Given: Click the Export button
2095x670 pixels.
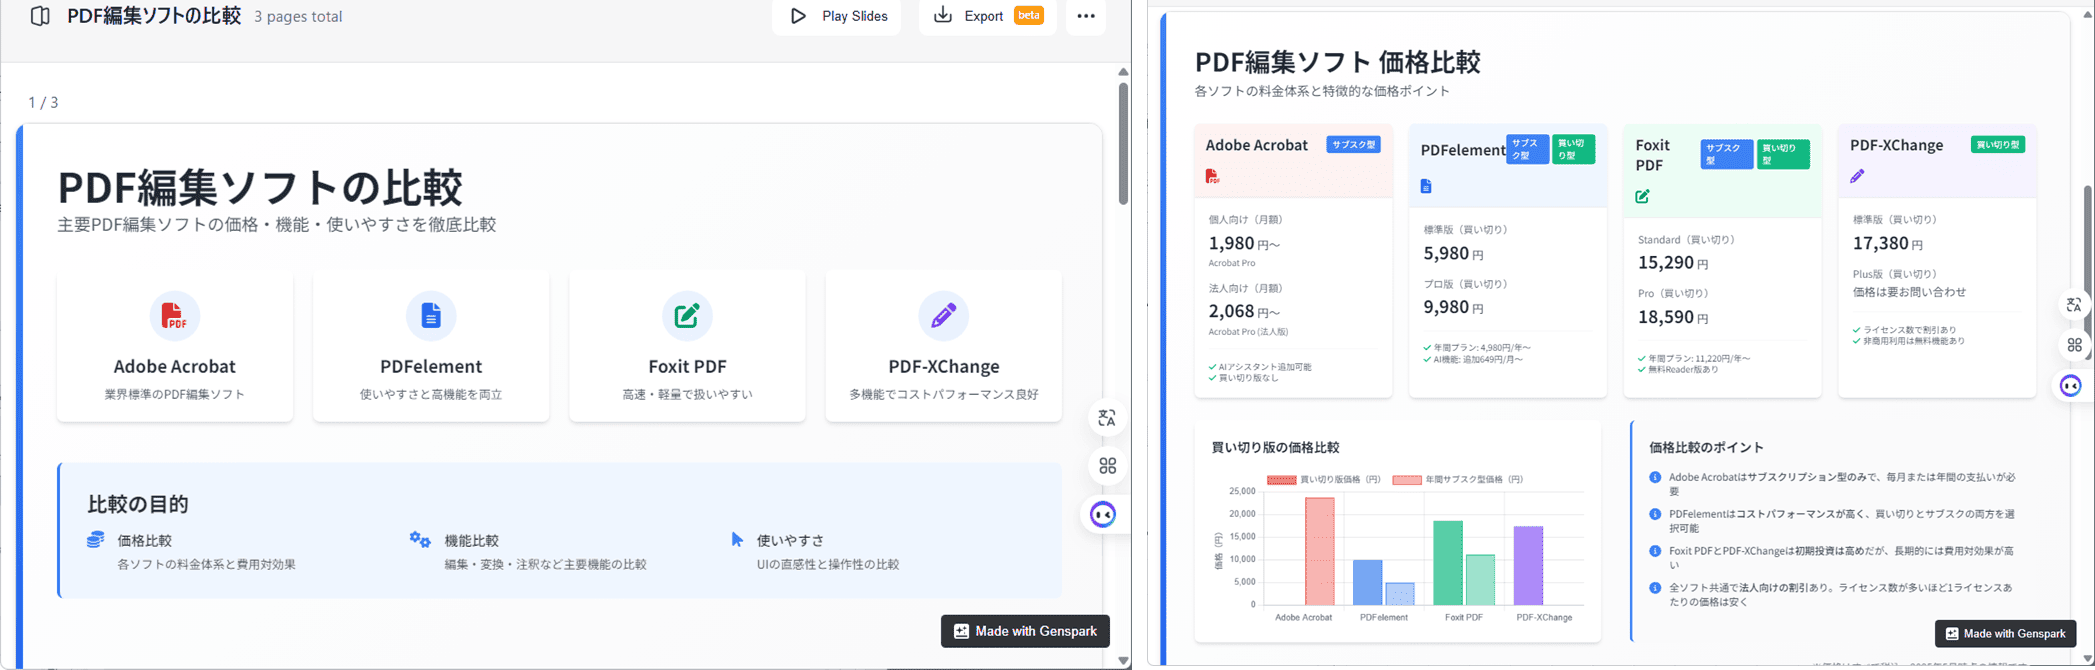Looking at the screenshot, I should [x=987, y=16].
